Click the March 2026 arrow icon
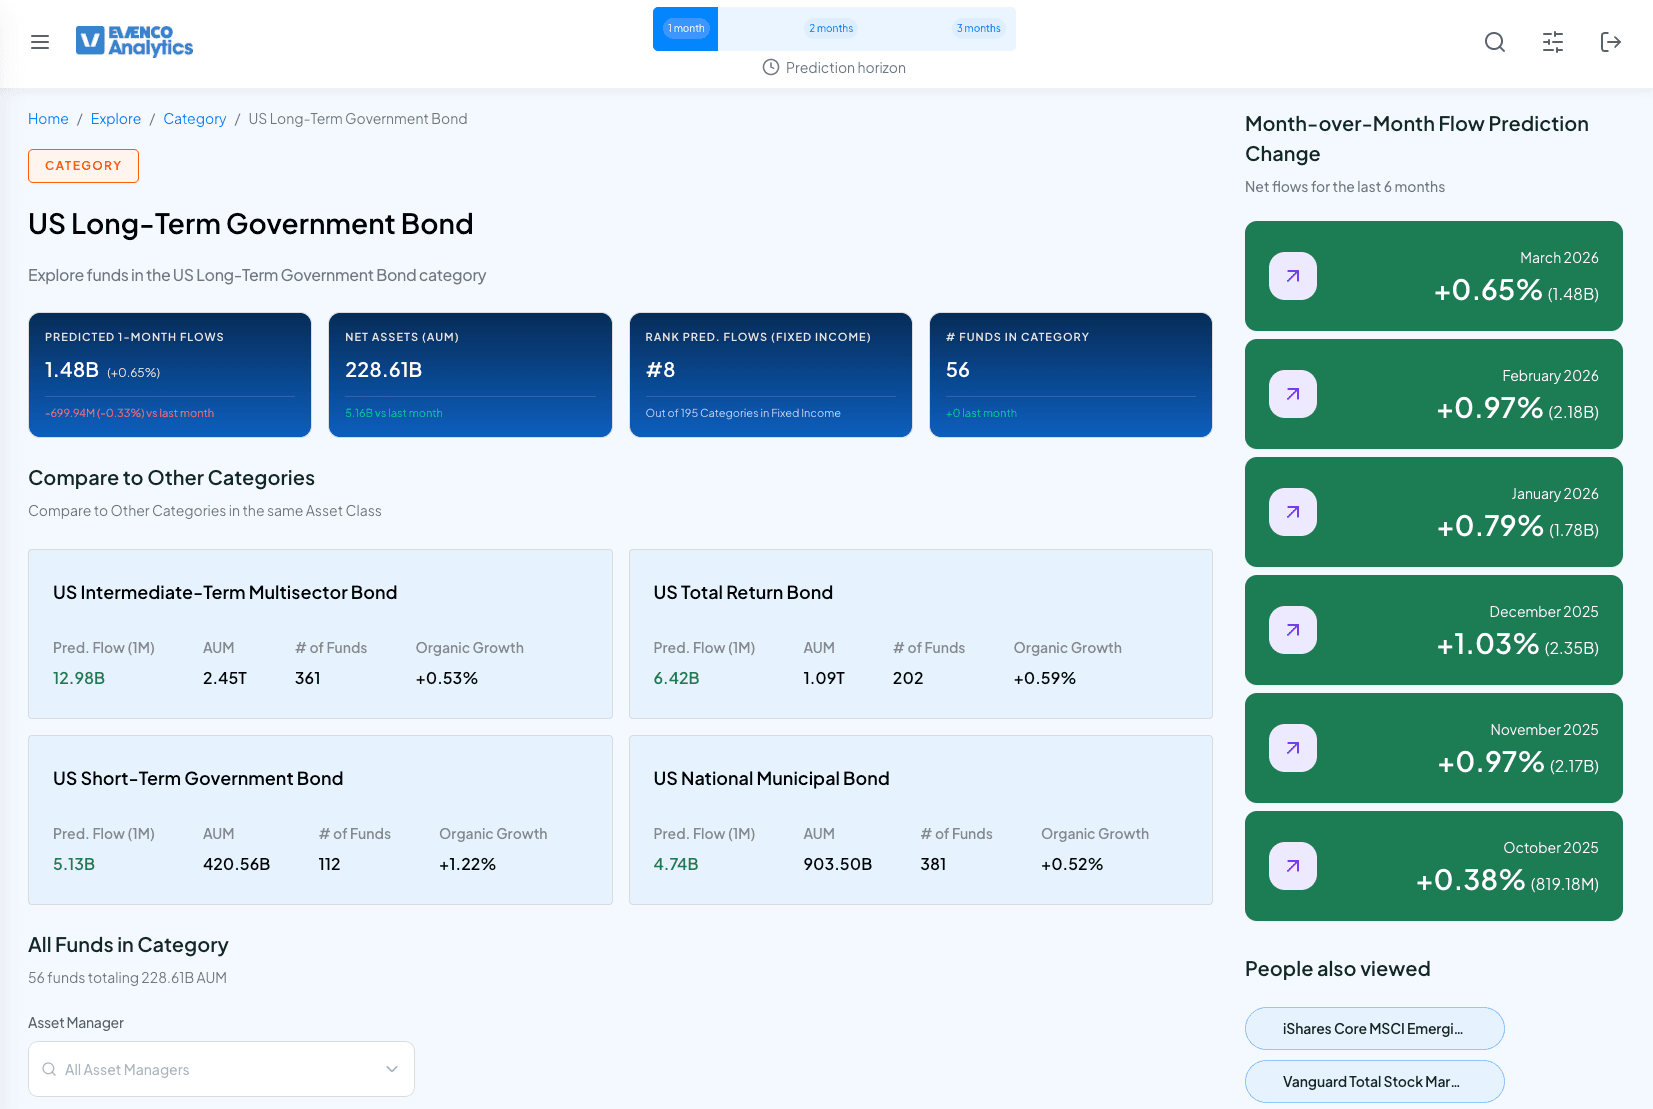This screenshot has width=1653, height=1109. (x=1293, y=276)
